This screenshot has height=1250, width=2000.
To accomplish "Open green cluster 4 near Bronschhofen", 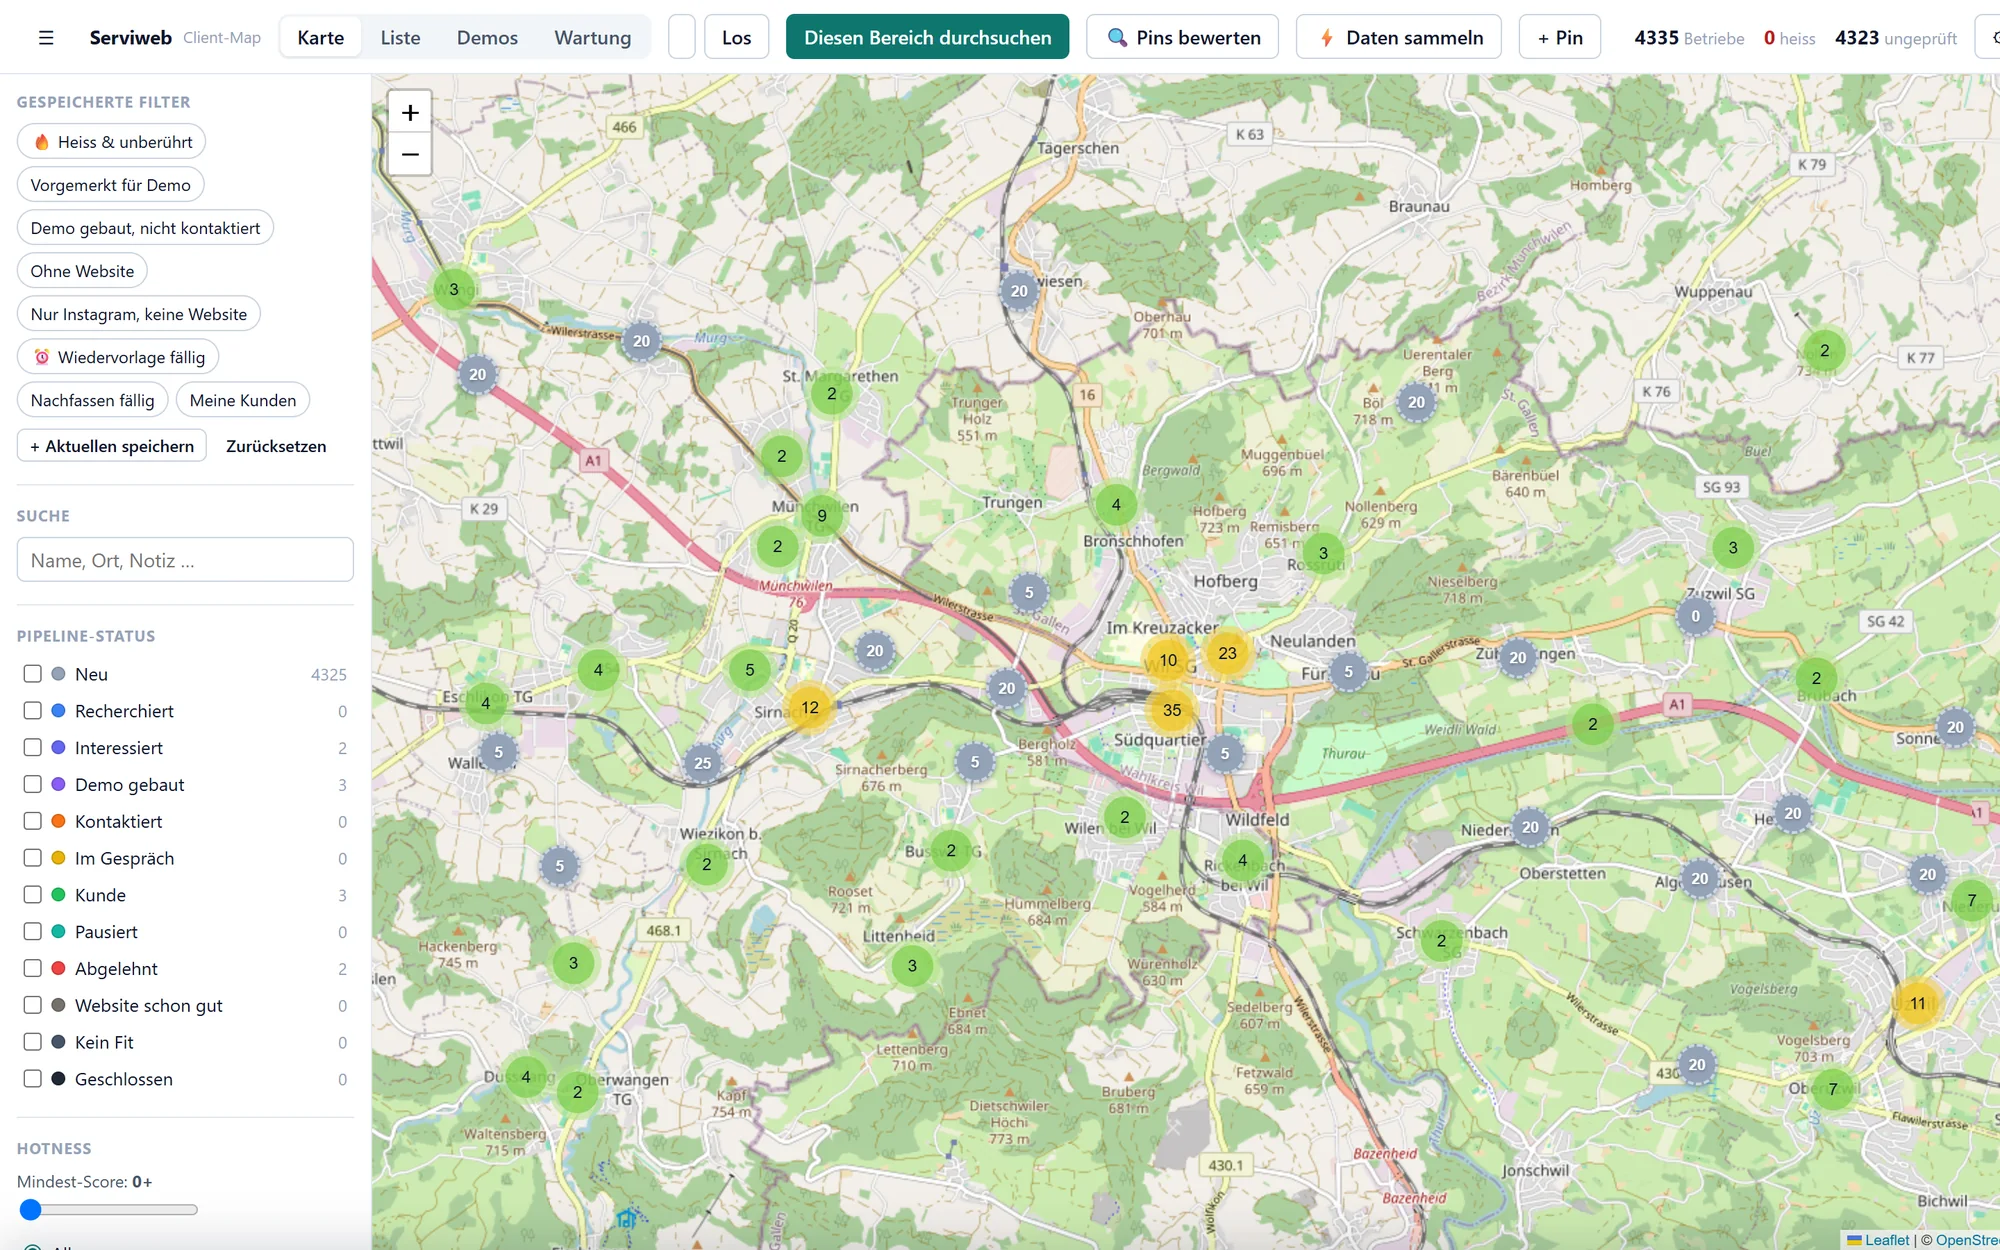I will (1116, 504).
